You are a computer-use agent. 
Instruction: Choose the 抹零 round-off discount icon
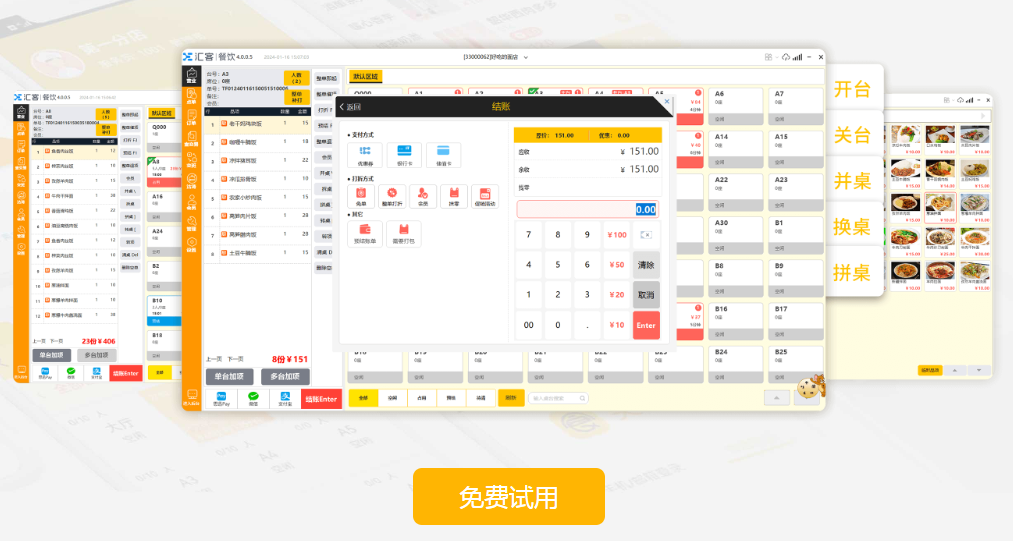click(454, 196)
